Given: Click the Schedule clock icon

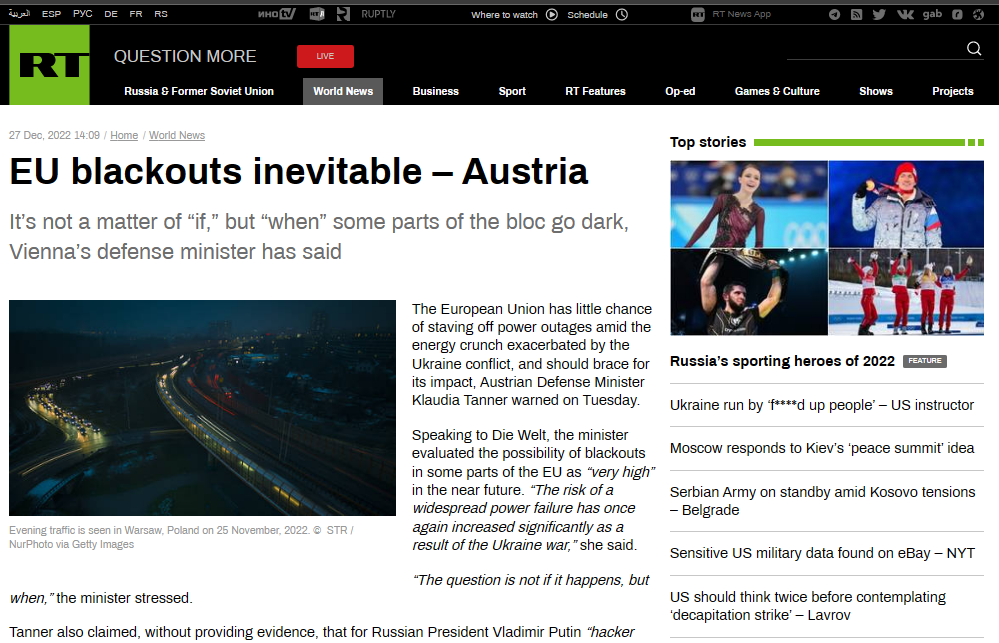Looking at the screenshot, I should (x=622, y=15).
